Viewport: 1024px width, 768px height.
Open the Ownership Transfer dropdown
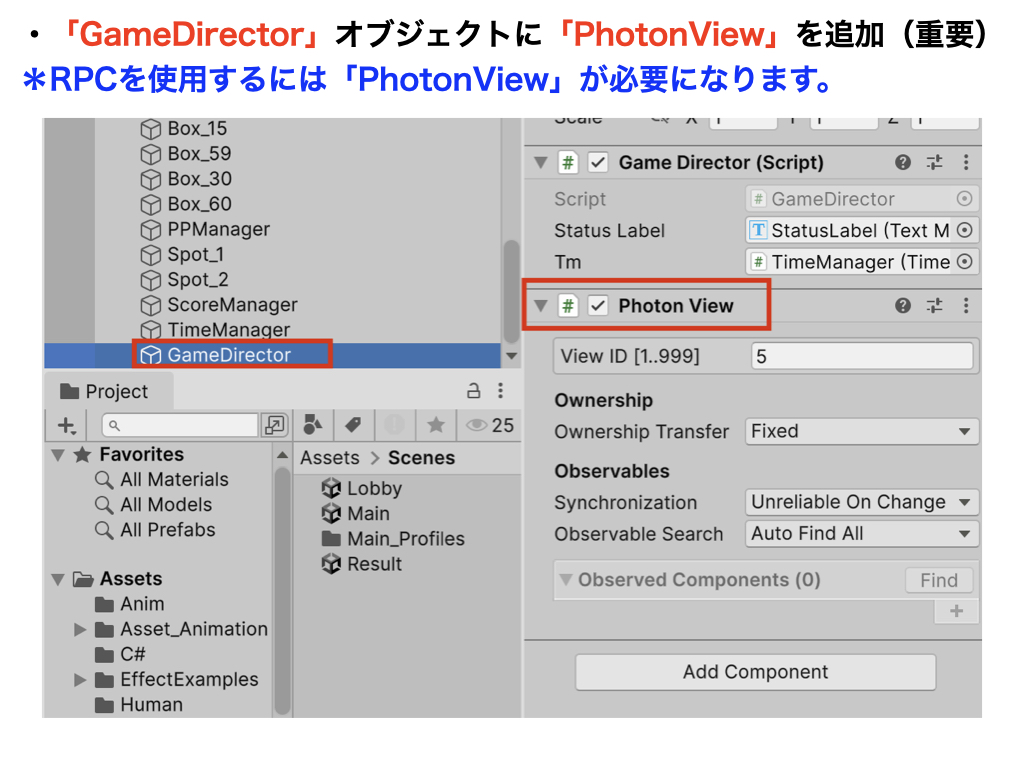tap(861, 431)
